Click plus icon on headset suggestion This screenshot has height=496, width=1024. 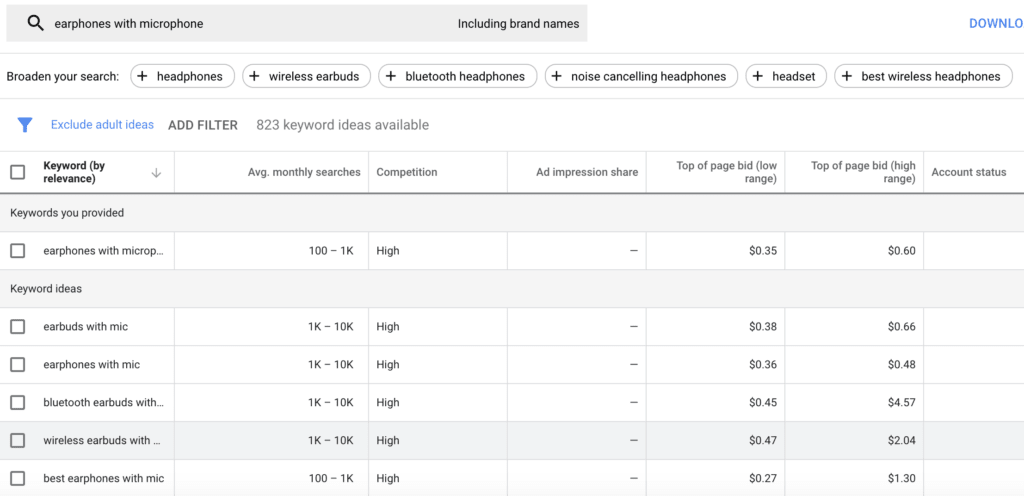758,76
